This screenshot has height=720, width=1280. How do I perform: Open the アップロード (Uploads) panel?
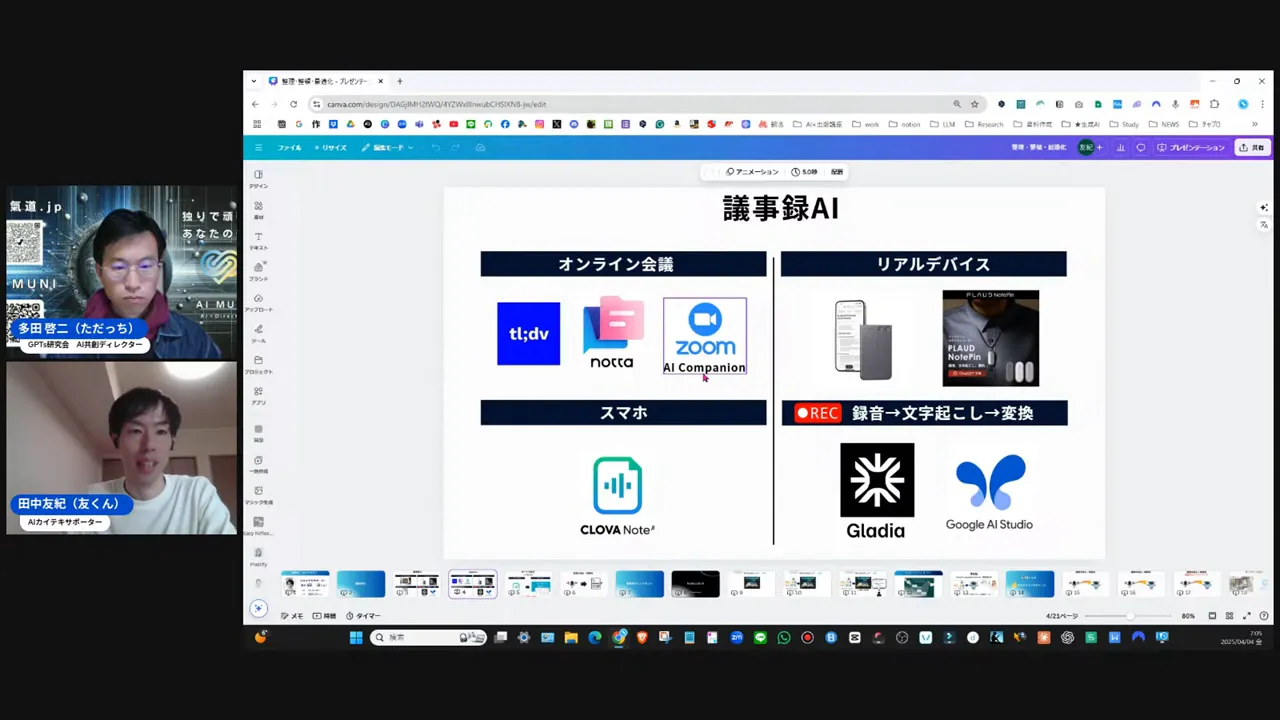tap(258, 300)
